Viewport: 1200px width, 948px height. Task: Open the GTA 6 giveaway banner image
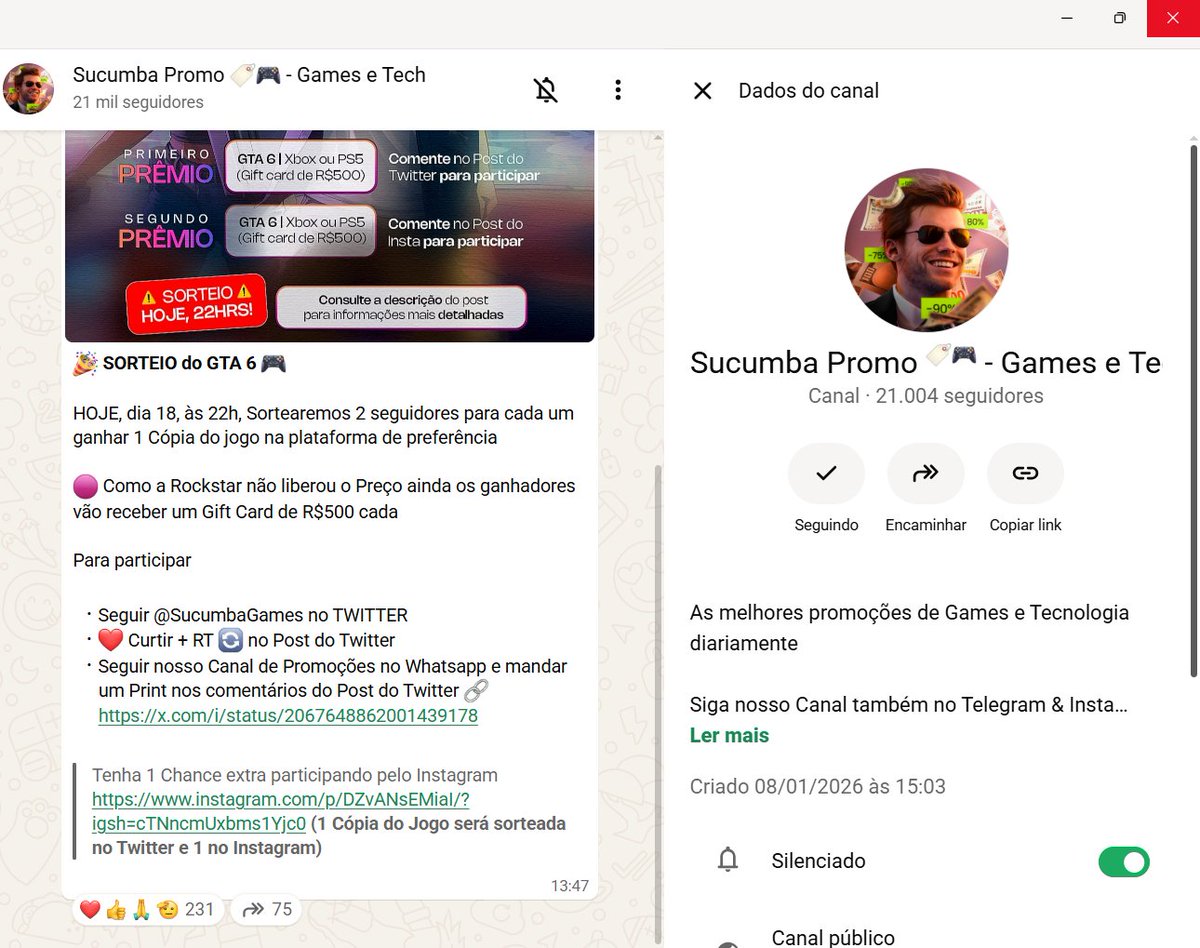(329, 236)
